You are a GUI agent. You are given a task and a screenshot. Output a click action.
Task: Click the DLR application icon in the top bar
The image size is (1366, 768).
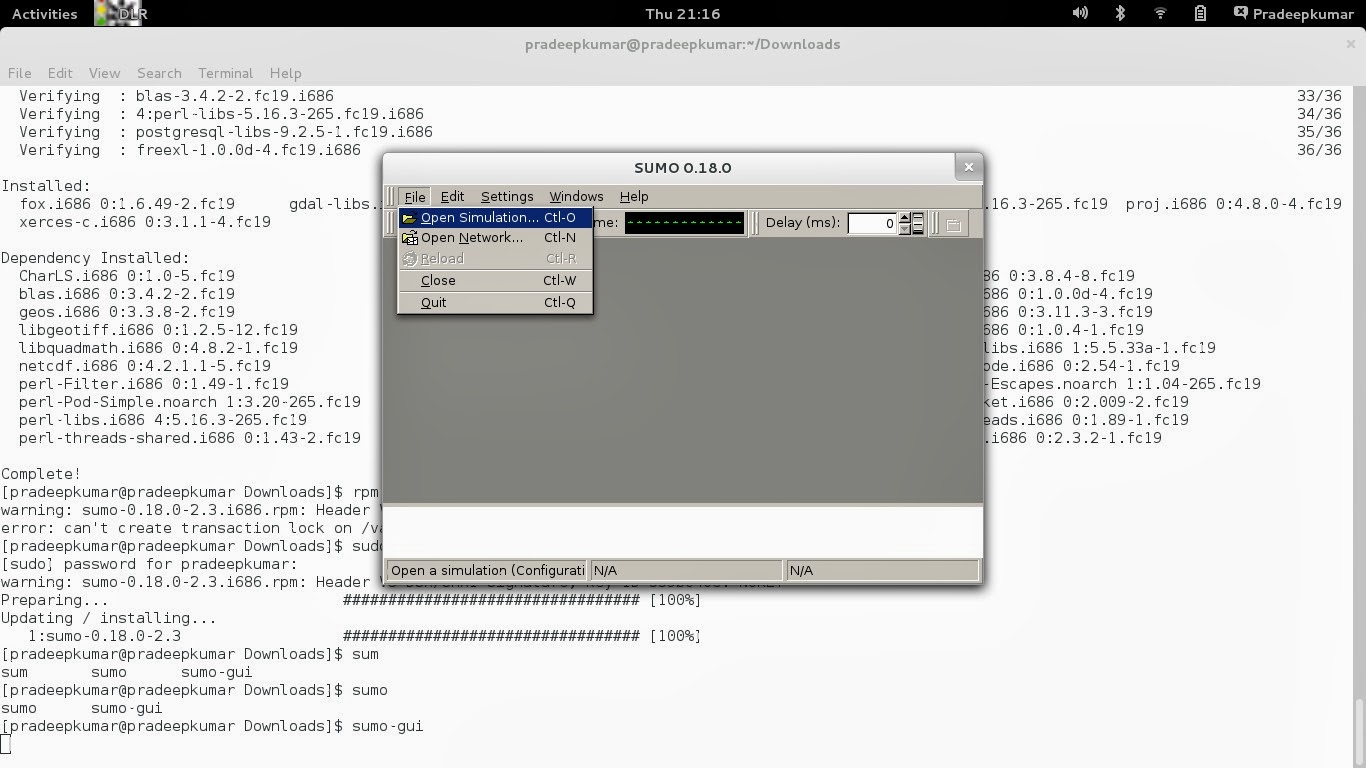[120, 13]
